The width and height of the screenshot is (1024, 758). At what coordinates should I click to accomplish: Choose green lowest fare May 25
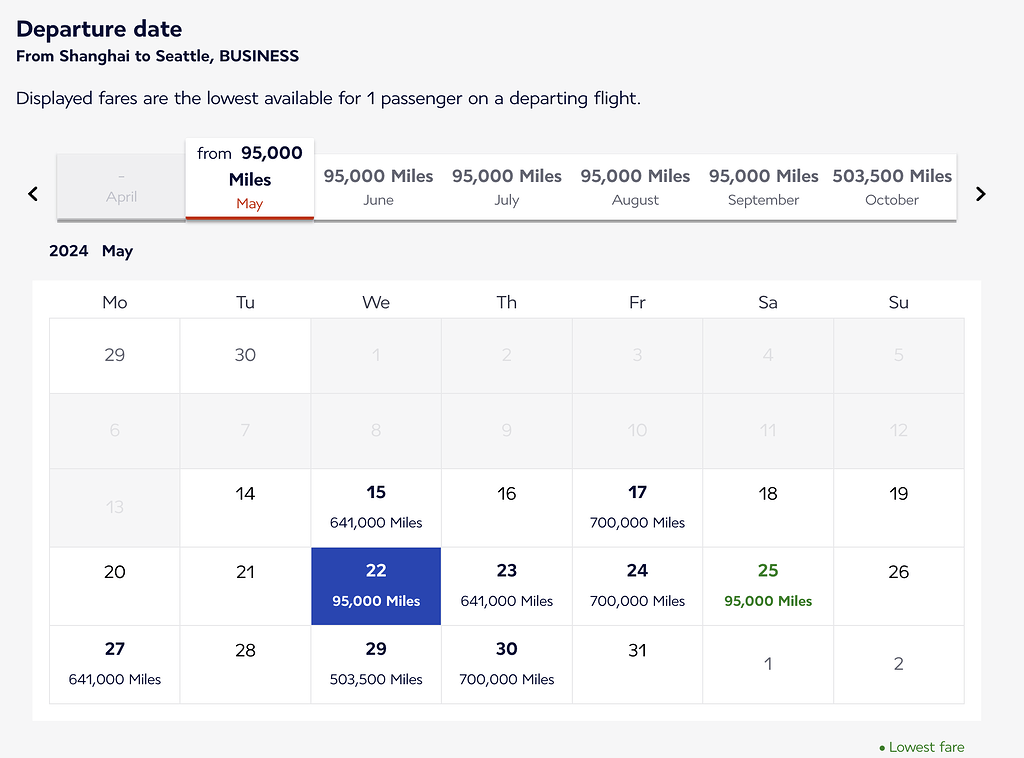[768, 586]
